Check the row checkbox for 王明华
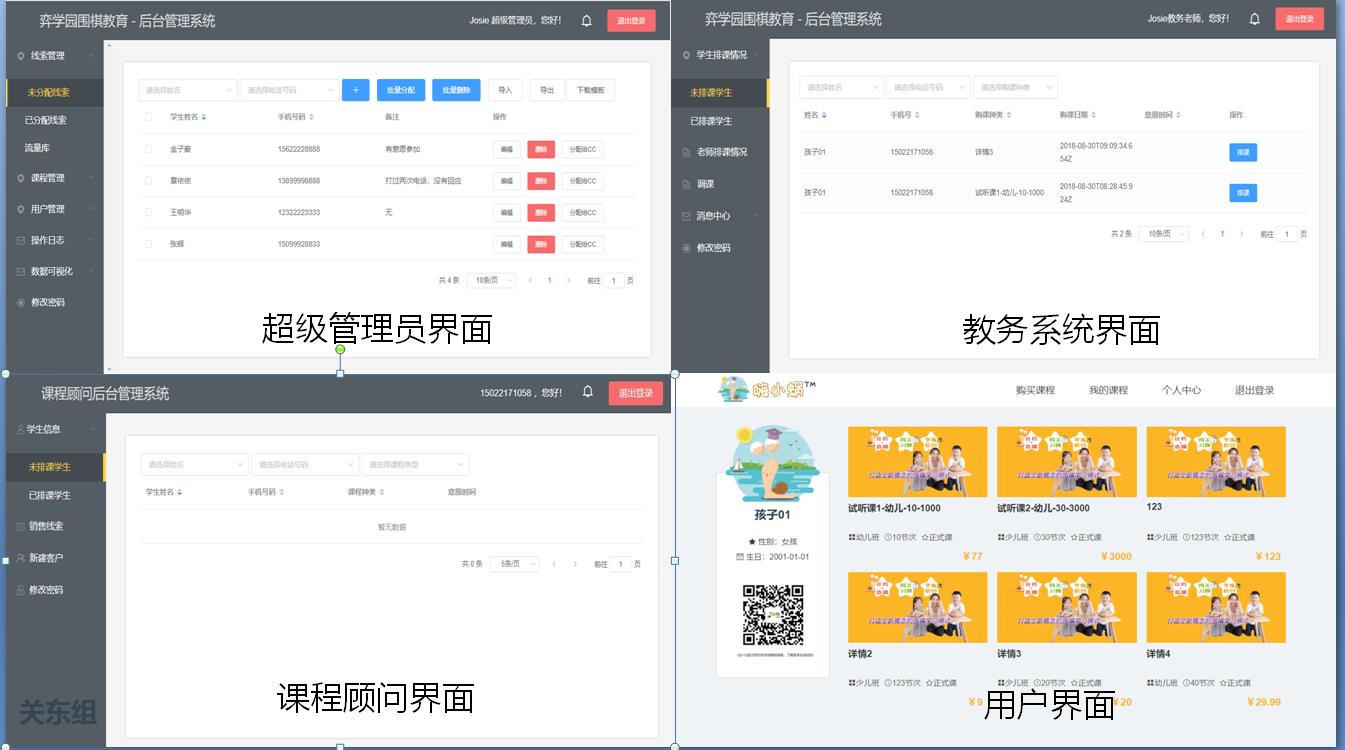1345x750 pixels. click(x=149, y=212)
